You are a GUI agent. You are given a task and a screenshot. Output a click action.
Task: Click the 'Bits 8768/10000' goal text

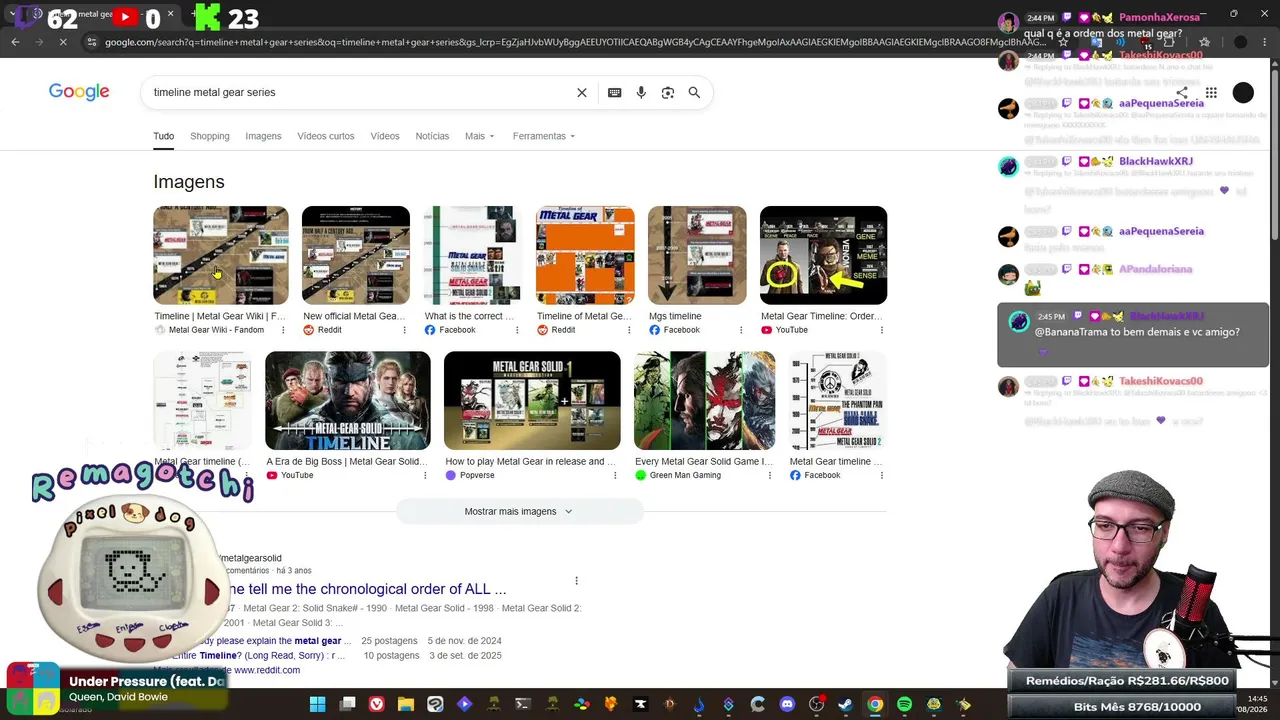pos(1137,707)
